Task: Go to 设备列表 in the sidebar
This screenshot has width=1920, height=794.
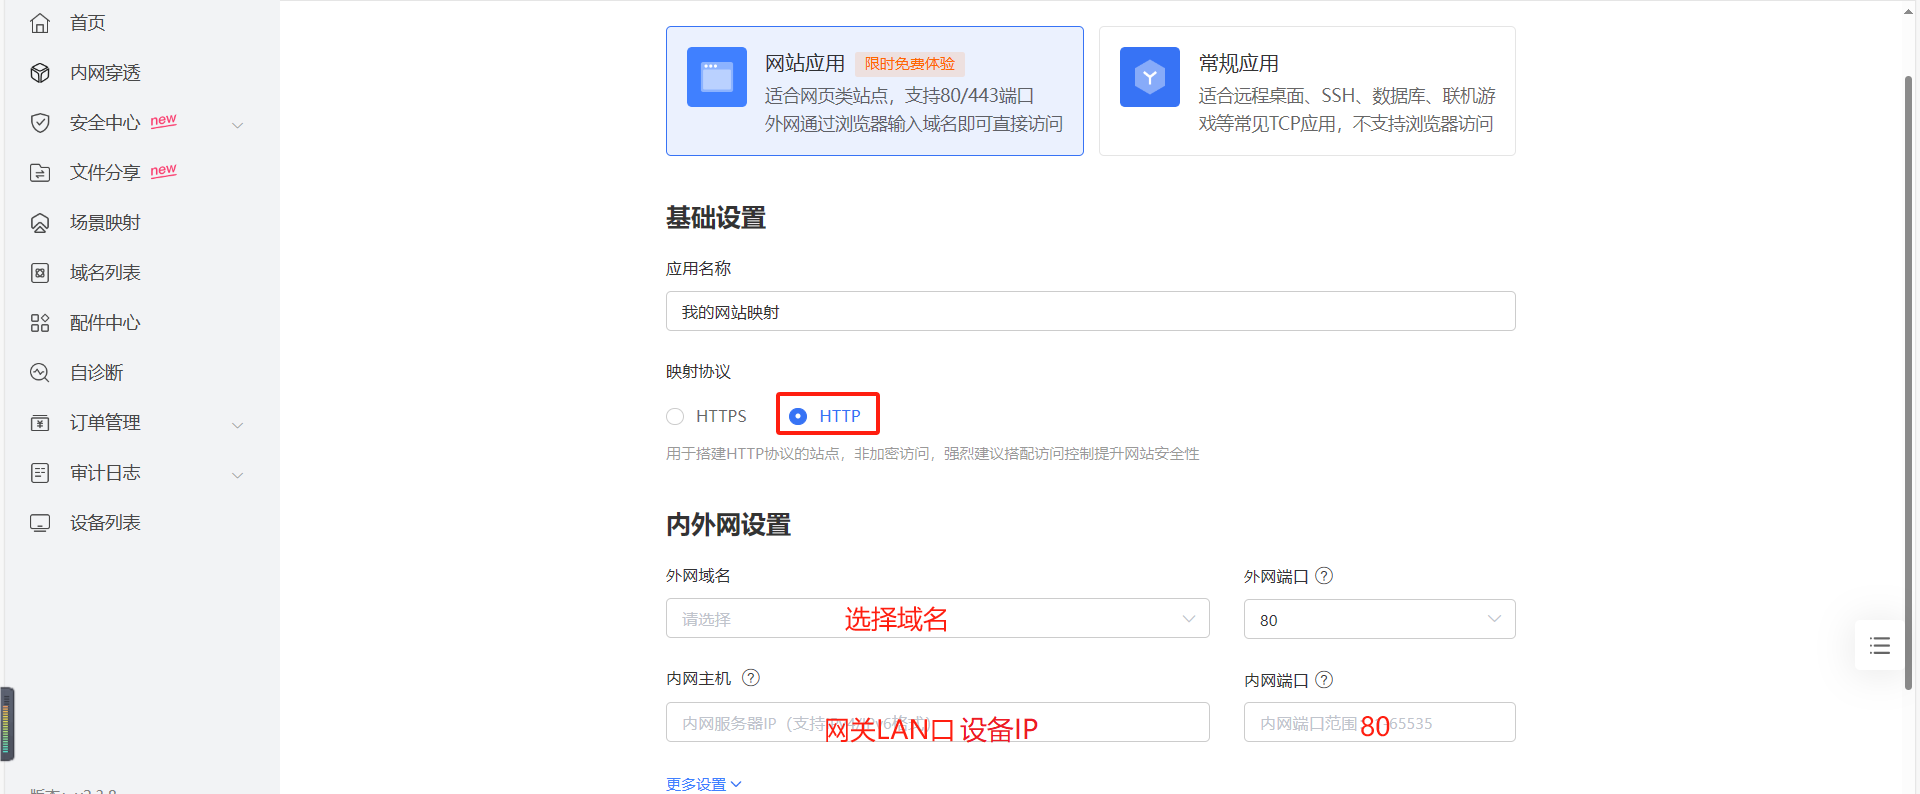Action: tap(105, 523)
